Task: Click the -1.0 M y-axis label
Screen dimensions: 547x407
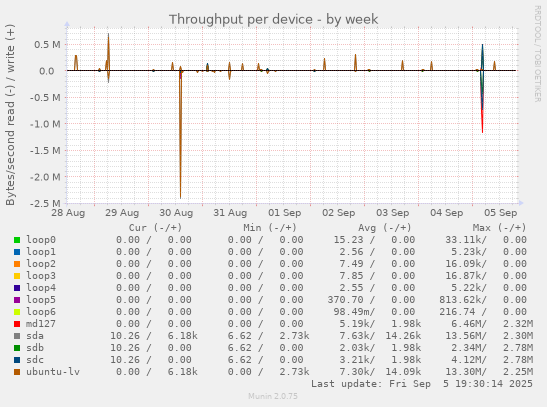Action: (x=45, y=124)
